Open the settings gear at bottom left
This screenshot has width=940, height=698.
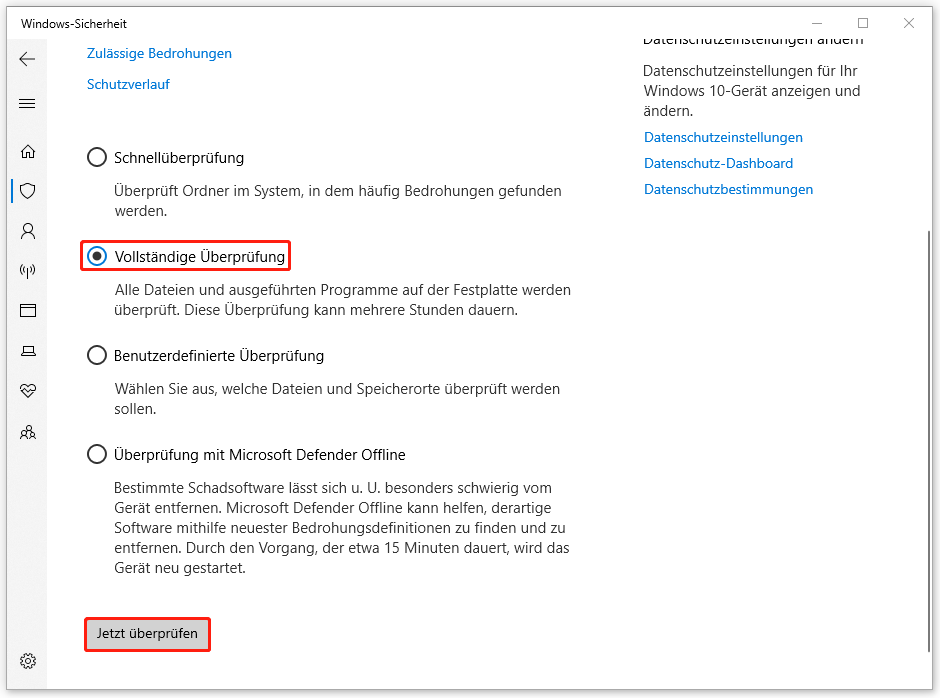coord(28,661)
